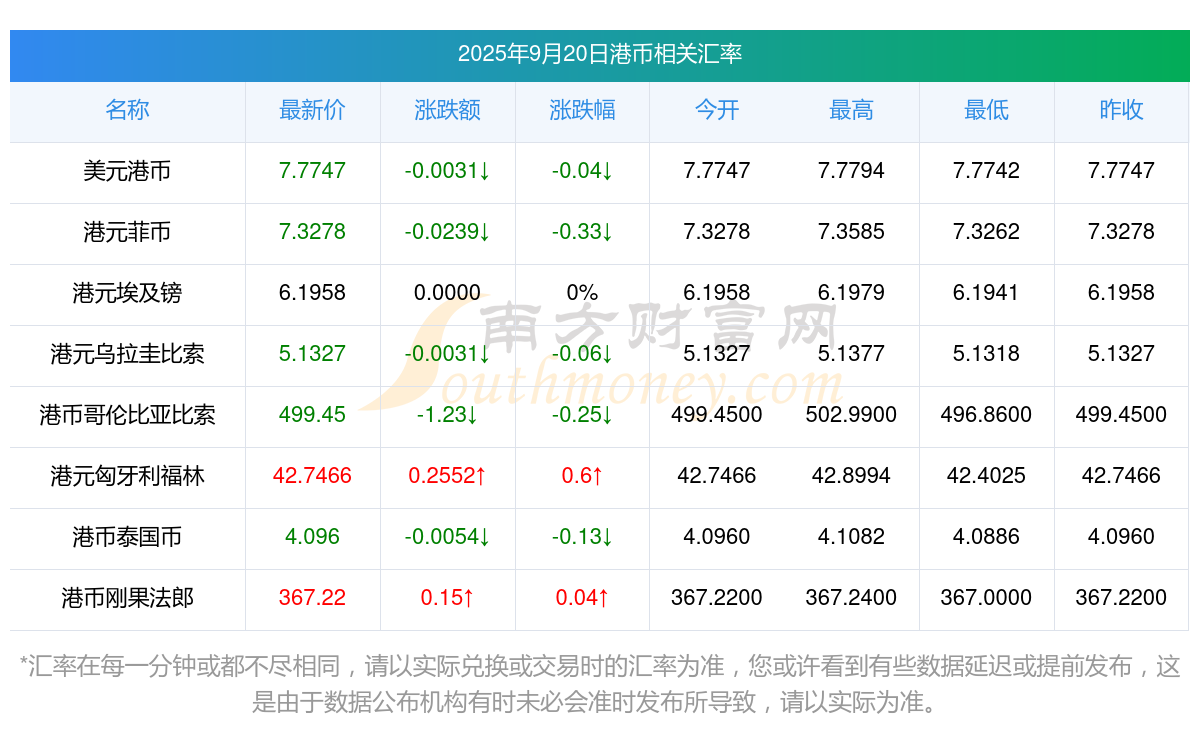This screenshot has width=1200, height=733.
Task: Select the 美元港币 row name
Action: (127, 171)
